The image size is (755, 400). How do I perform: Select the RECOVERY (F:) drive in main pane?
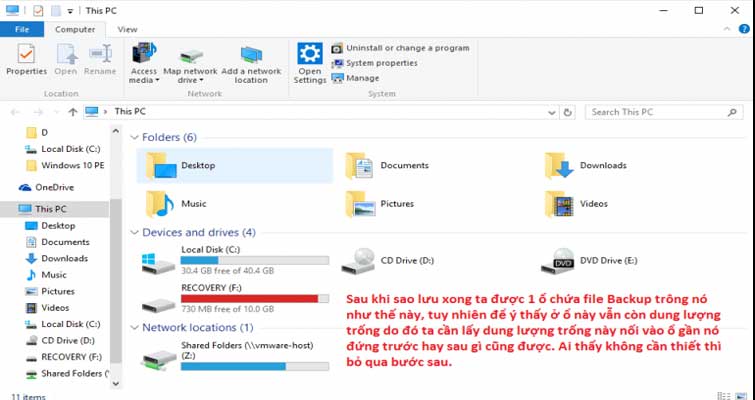[235, 299]
